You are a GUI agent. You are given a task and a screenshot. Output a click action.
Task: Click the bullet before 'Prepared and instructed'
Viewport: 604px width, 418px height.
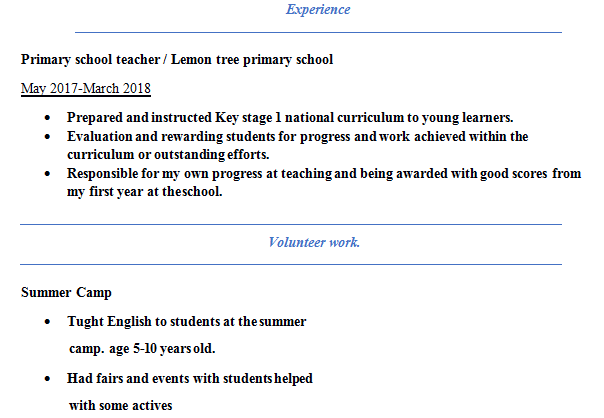pyautogui.click(x=50, y=117)
